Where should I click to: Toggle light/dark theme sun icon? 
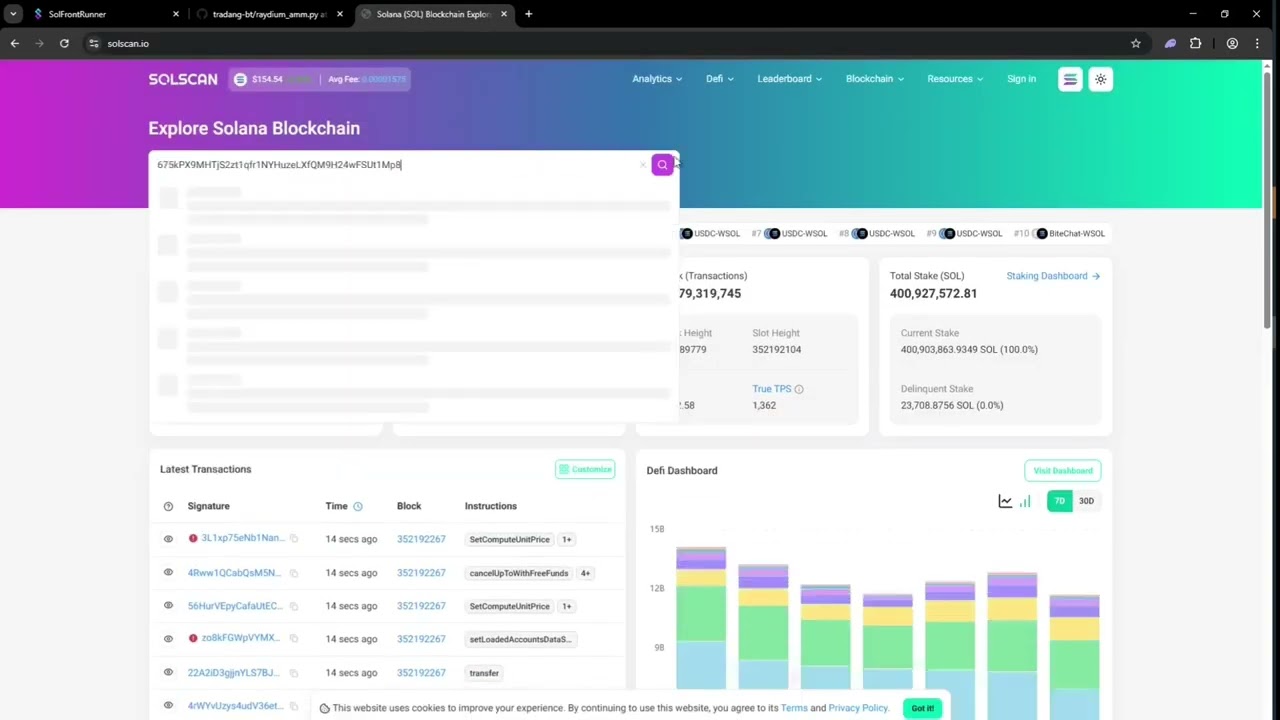(1100, 79)
